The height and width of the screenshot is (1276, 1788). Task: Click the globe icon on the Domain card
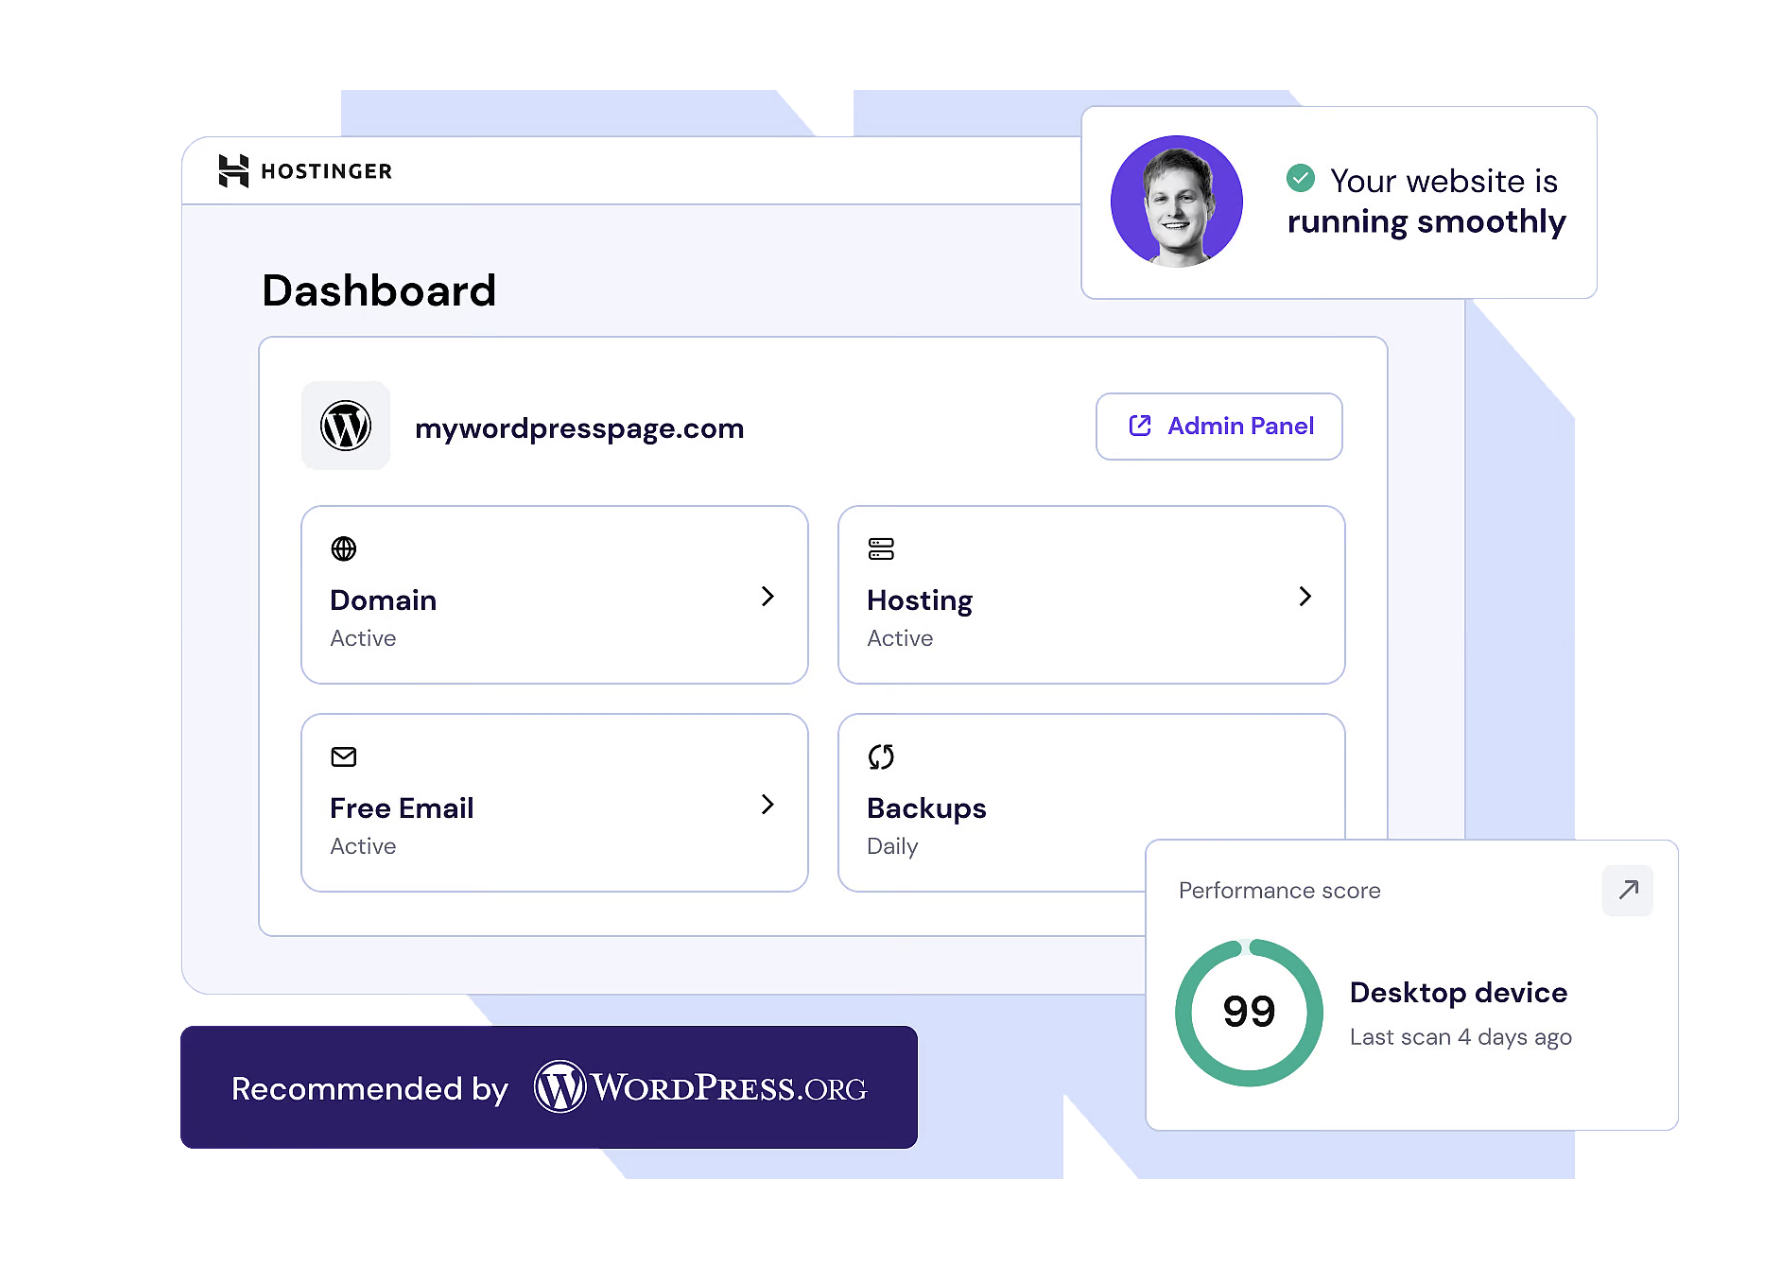tap(343, 549)
